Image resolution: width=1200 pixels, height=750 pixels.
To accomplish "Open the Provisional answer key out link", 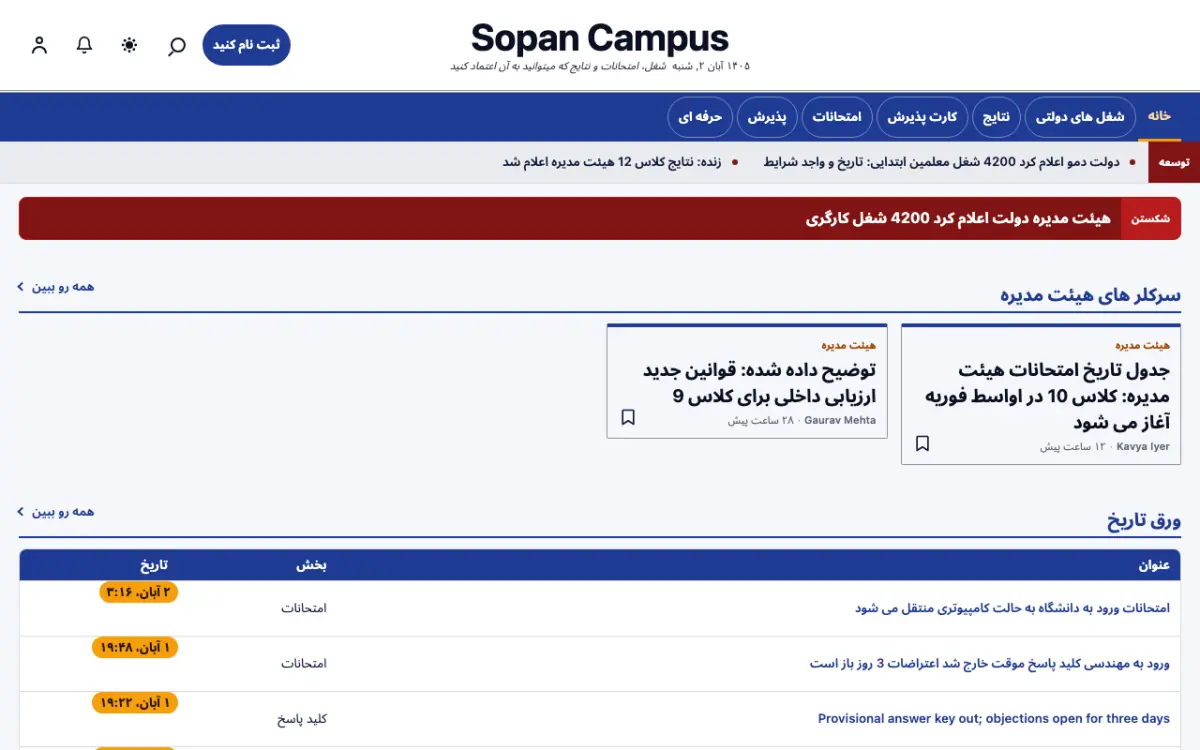I will click(x=994, y=719).
